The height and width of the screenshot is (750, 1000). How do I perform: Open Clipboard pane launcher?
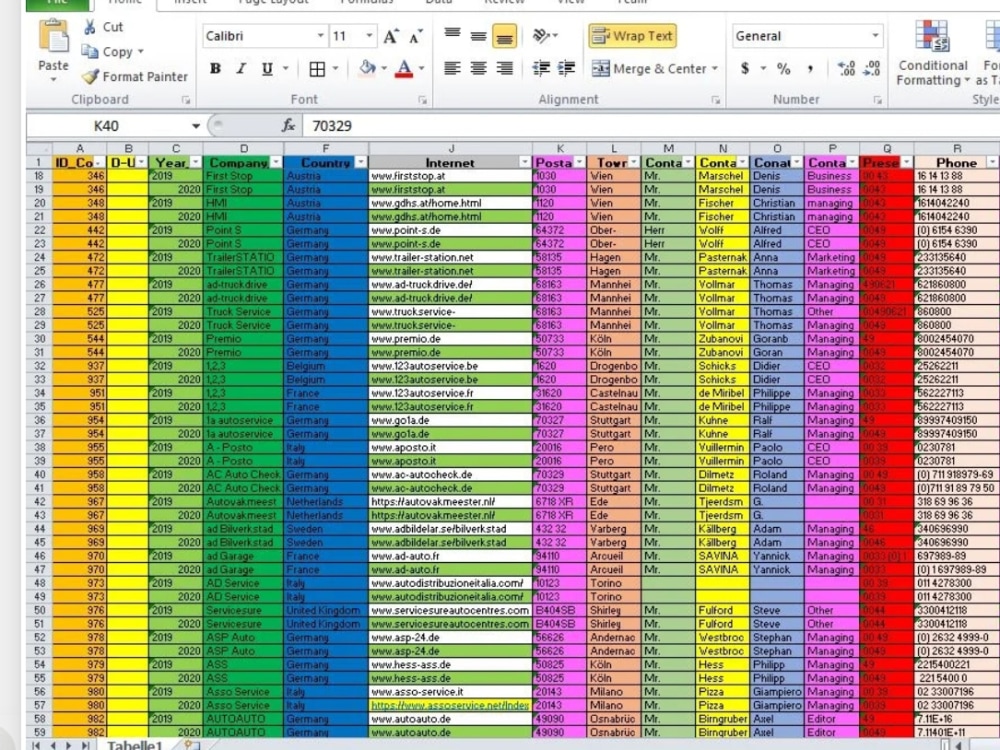(x=186, y=100)
